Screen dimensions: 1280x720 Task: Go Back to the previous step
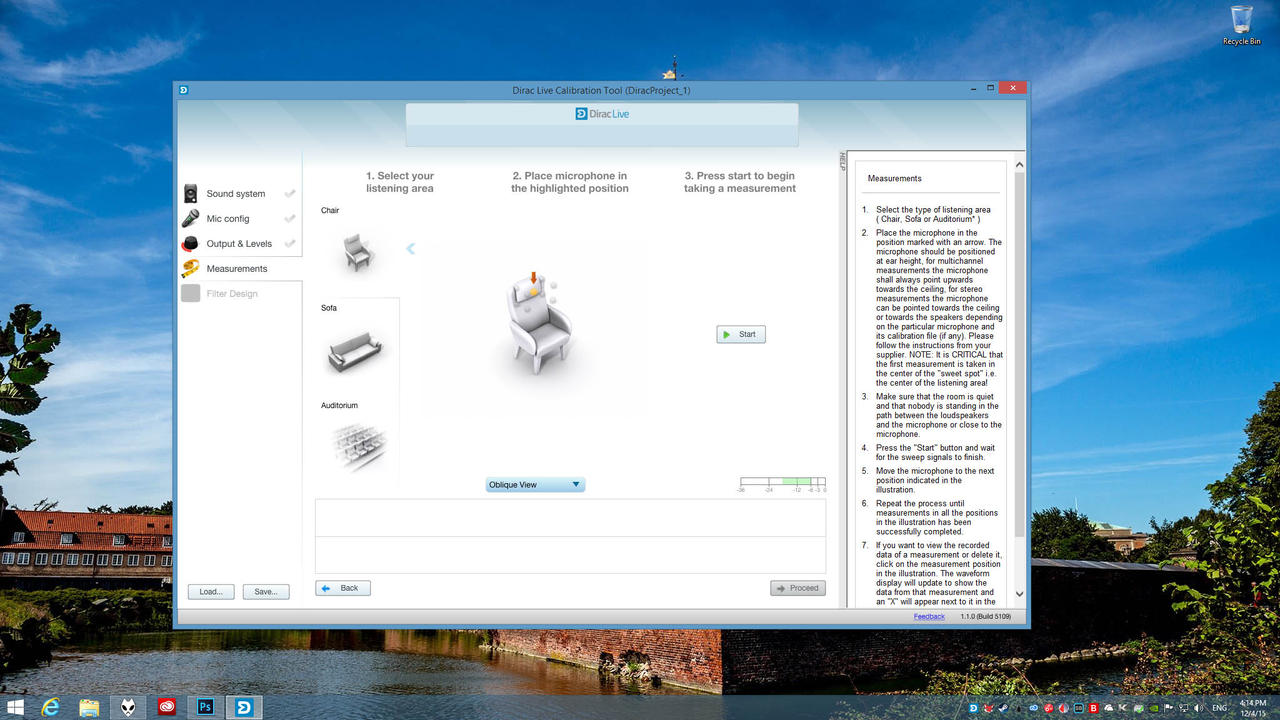(343, 588)
